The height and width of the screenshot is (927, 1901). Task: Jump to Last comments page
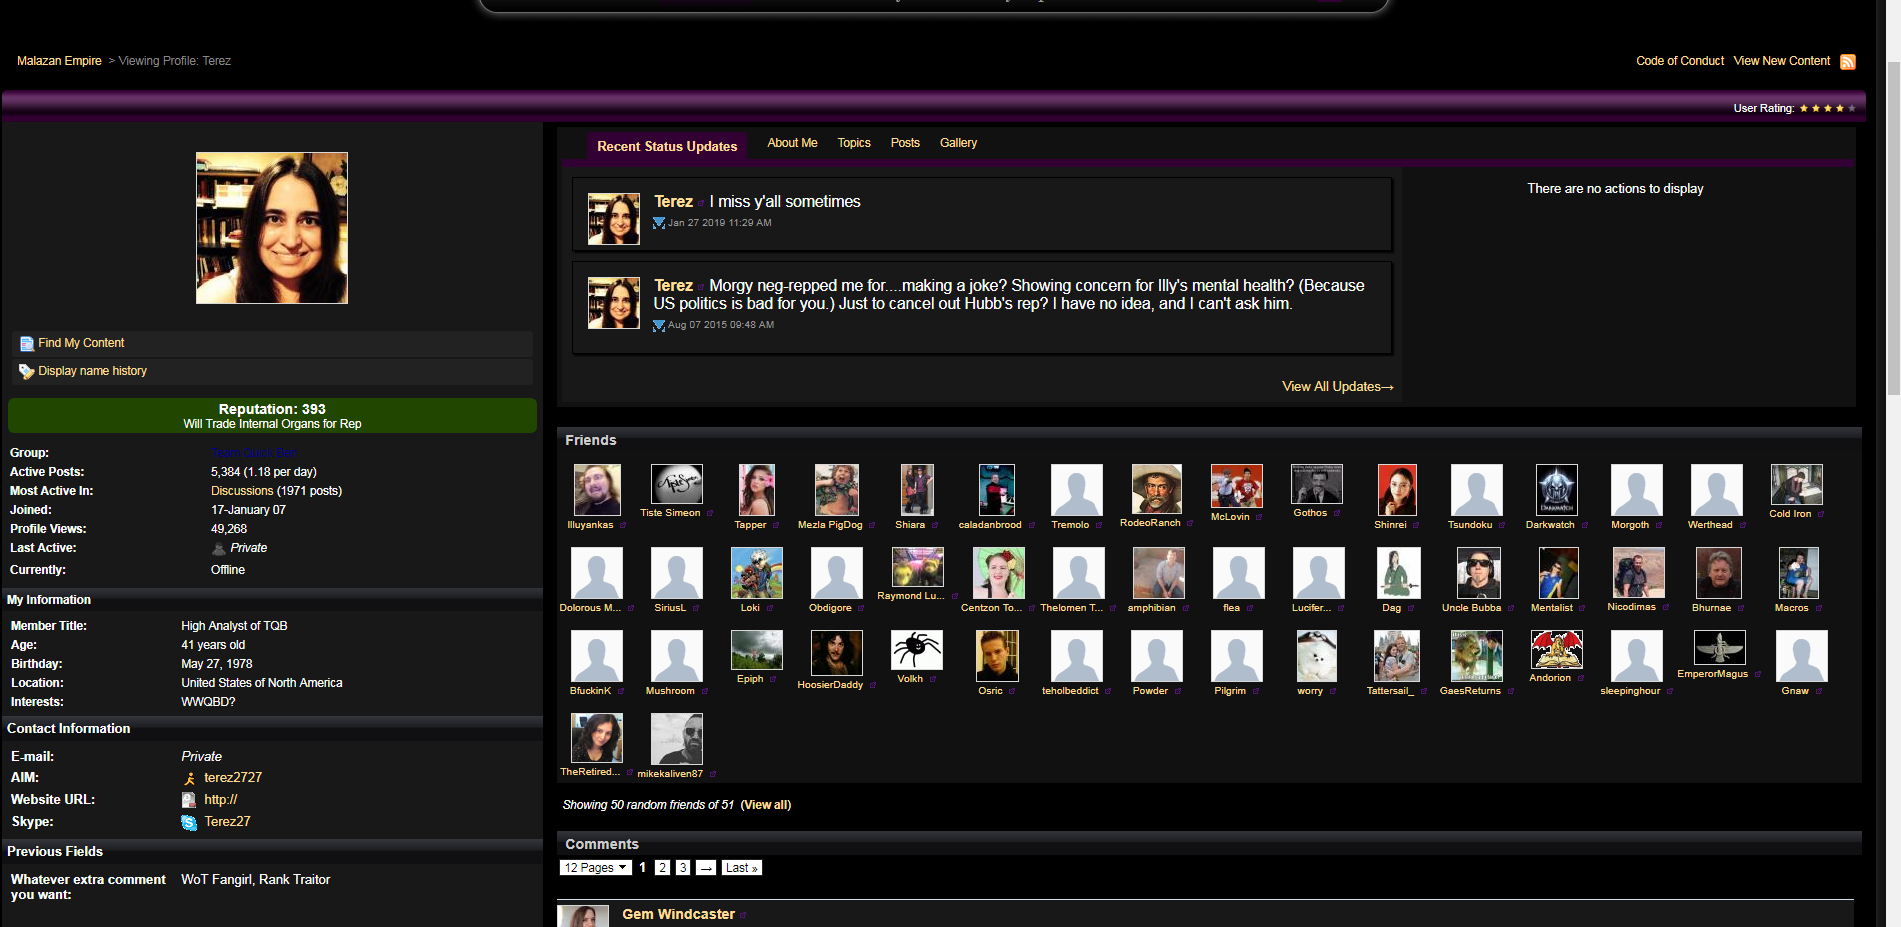pos(741,868)
